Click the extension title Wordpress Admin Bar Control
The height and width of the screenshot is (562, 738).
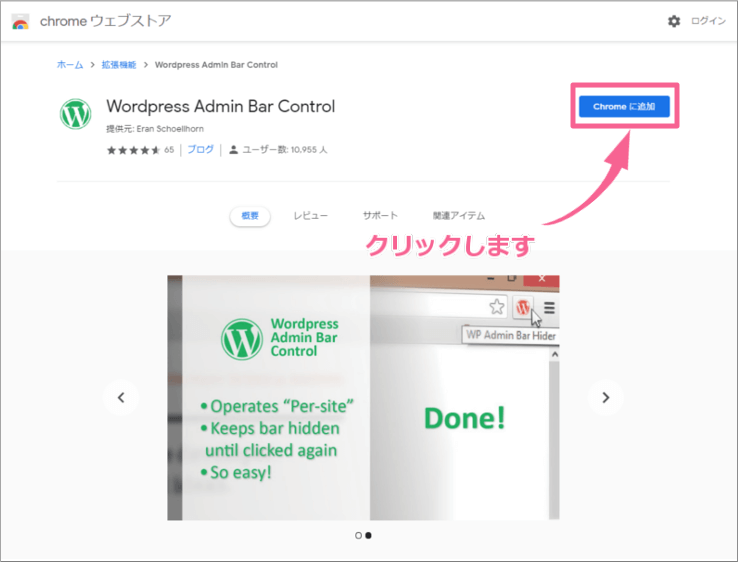[x=221, y=106]
